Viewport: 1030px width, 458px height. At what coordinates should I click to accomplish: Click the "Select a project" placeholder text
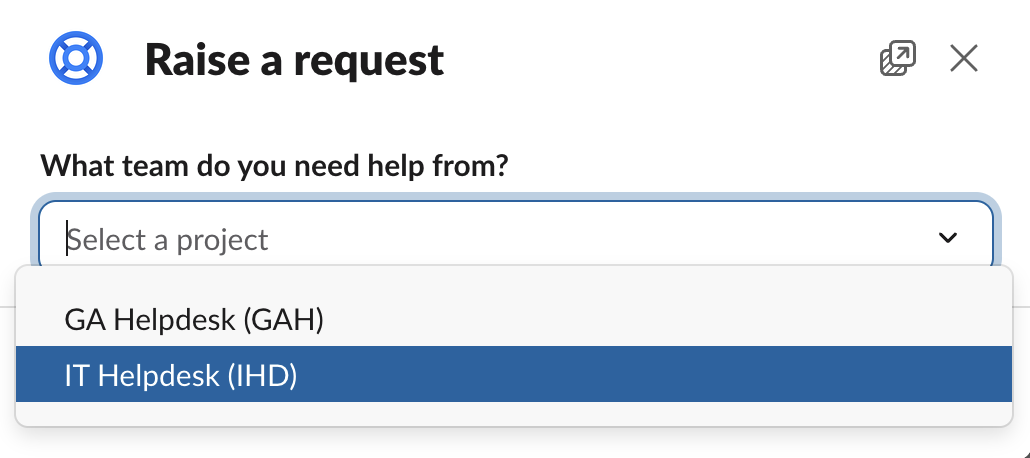pos(168,240)
